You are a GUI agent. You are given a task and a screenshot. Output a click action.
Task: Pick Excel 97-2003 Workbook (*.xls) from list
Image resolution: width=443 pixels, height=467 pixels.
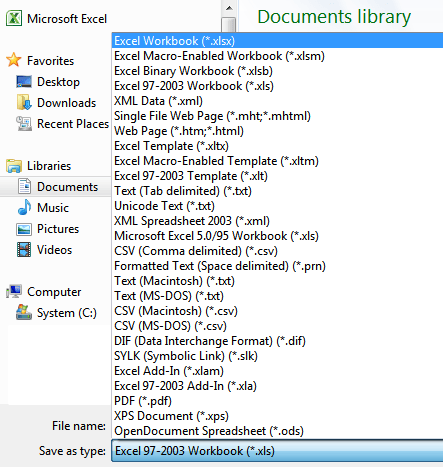(277, 86)
